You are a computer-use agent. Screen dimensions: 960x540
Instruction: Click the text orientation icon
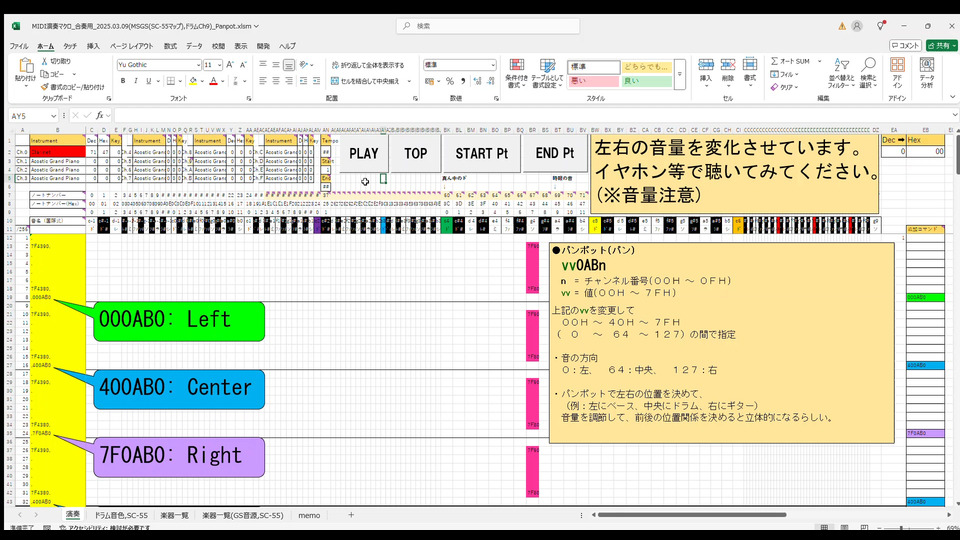tap(304, 64)
